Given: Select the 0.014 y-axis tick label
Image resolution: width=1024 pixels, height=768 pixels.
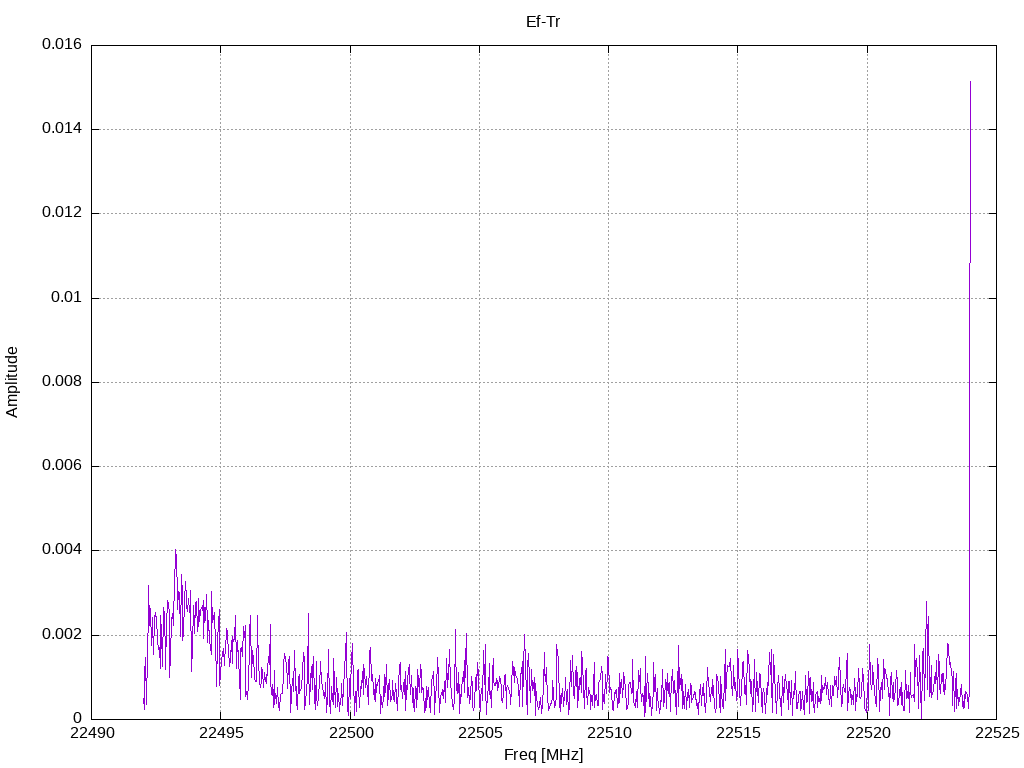Looking at the screenshot, I should pos(62,129).
